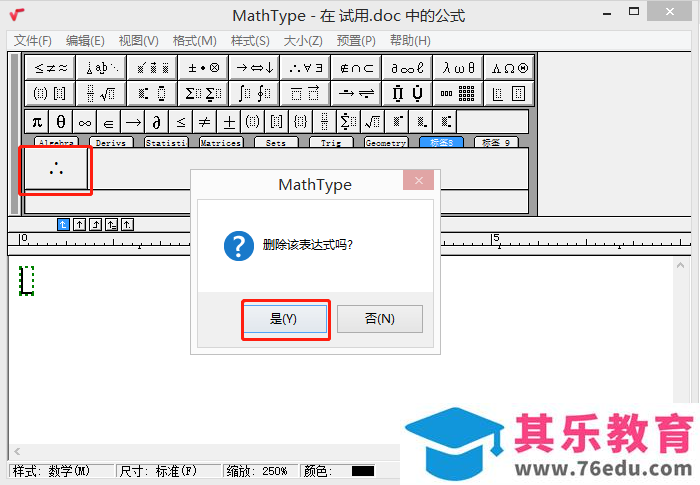Switch to the Statistics tab
Screen dimensions: 700x485
pos(166,142)
